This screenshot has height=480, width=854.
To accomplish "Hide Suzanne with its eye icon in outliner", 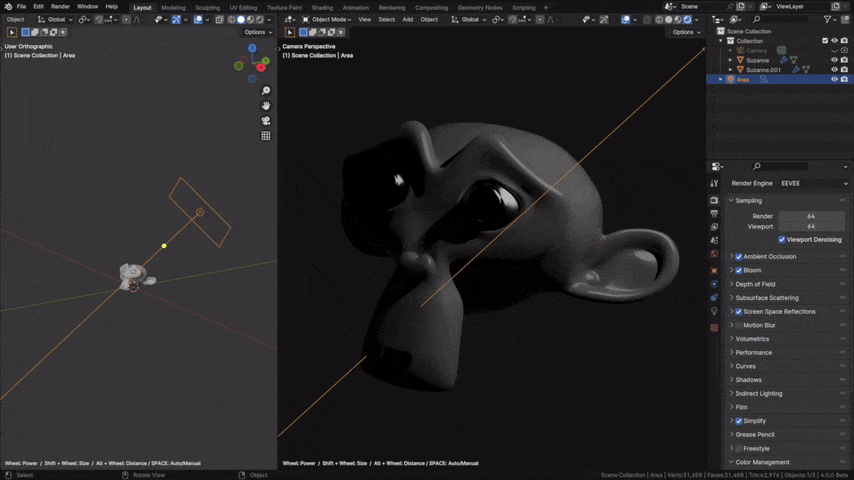I will [x=834, y=60].
